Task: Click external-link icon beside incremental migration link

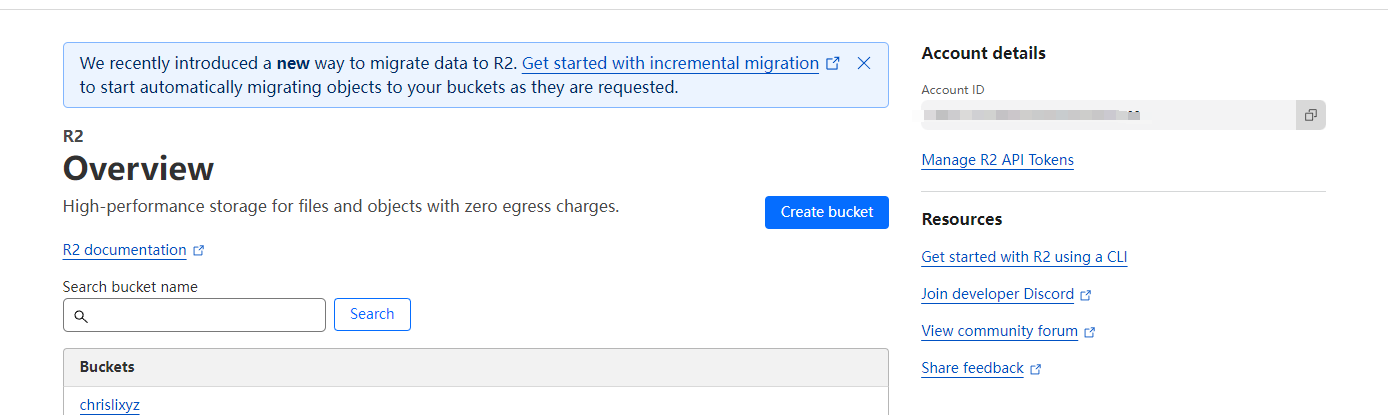Action: coord(833,64)
